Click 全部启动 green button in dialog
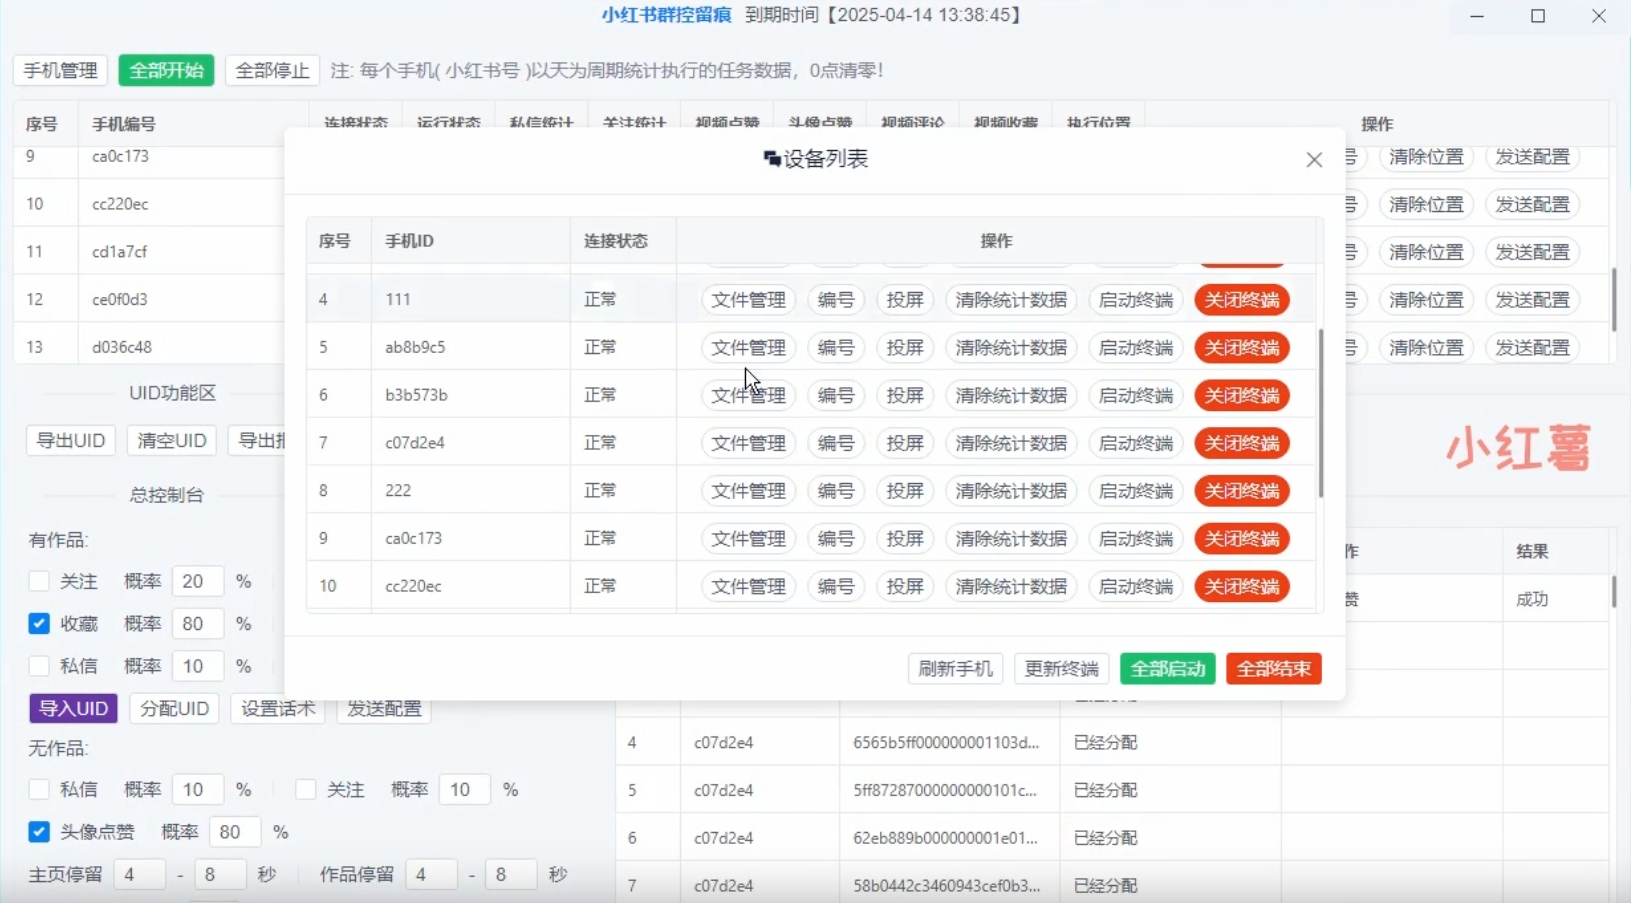1631x903 pixels. coord(1167,669)
